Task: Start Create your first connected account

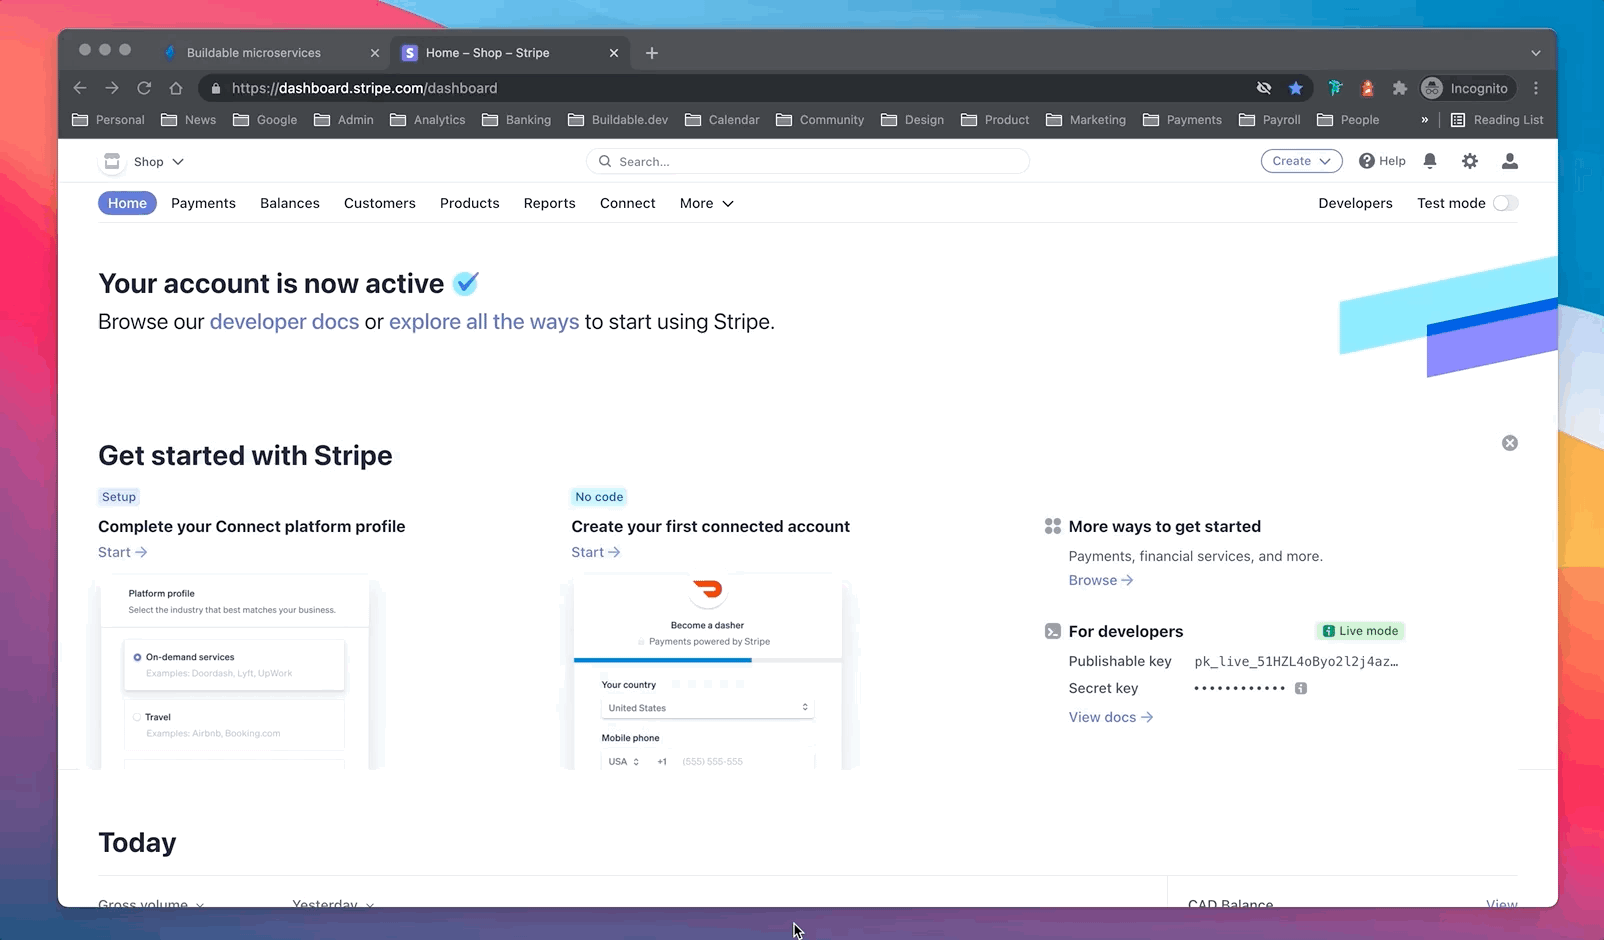Action: click(x=596, y=552)
